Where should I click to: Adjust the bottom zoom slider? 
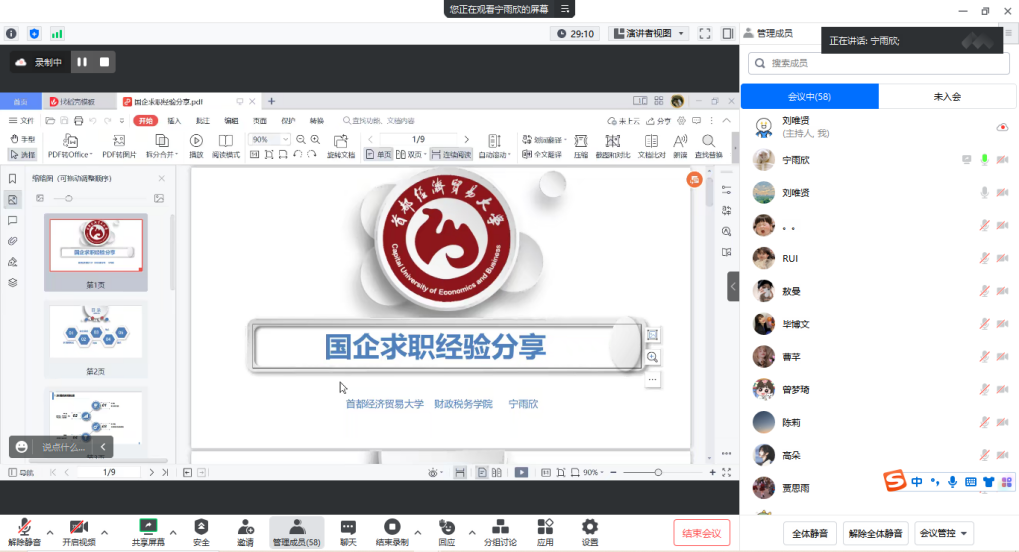click(x=658, y=473)
